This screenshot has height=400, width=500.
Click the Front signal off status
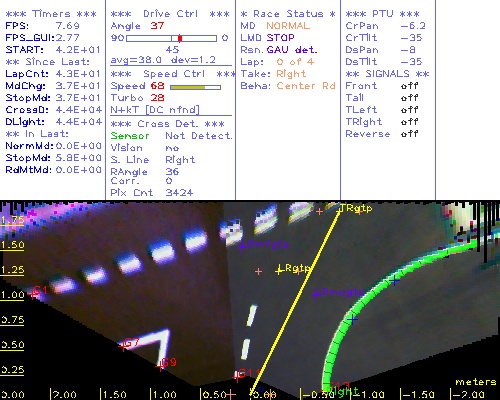[x=409, y=86]
